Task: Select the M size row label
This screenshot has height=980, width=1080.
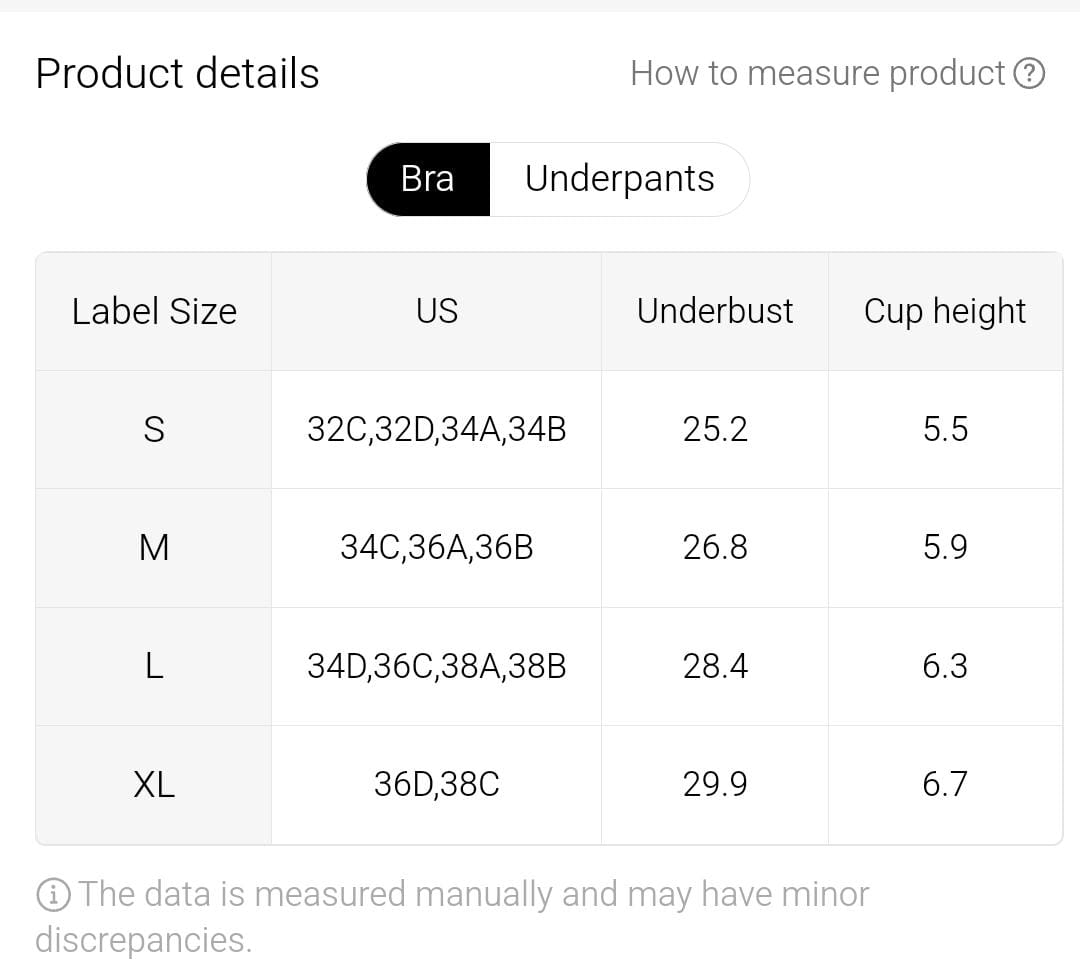Action: pyautogui.click(x=154, y=547)
